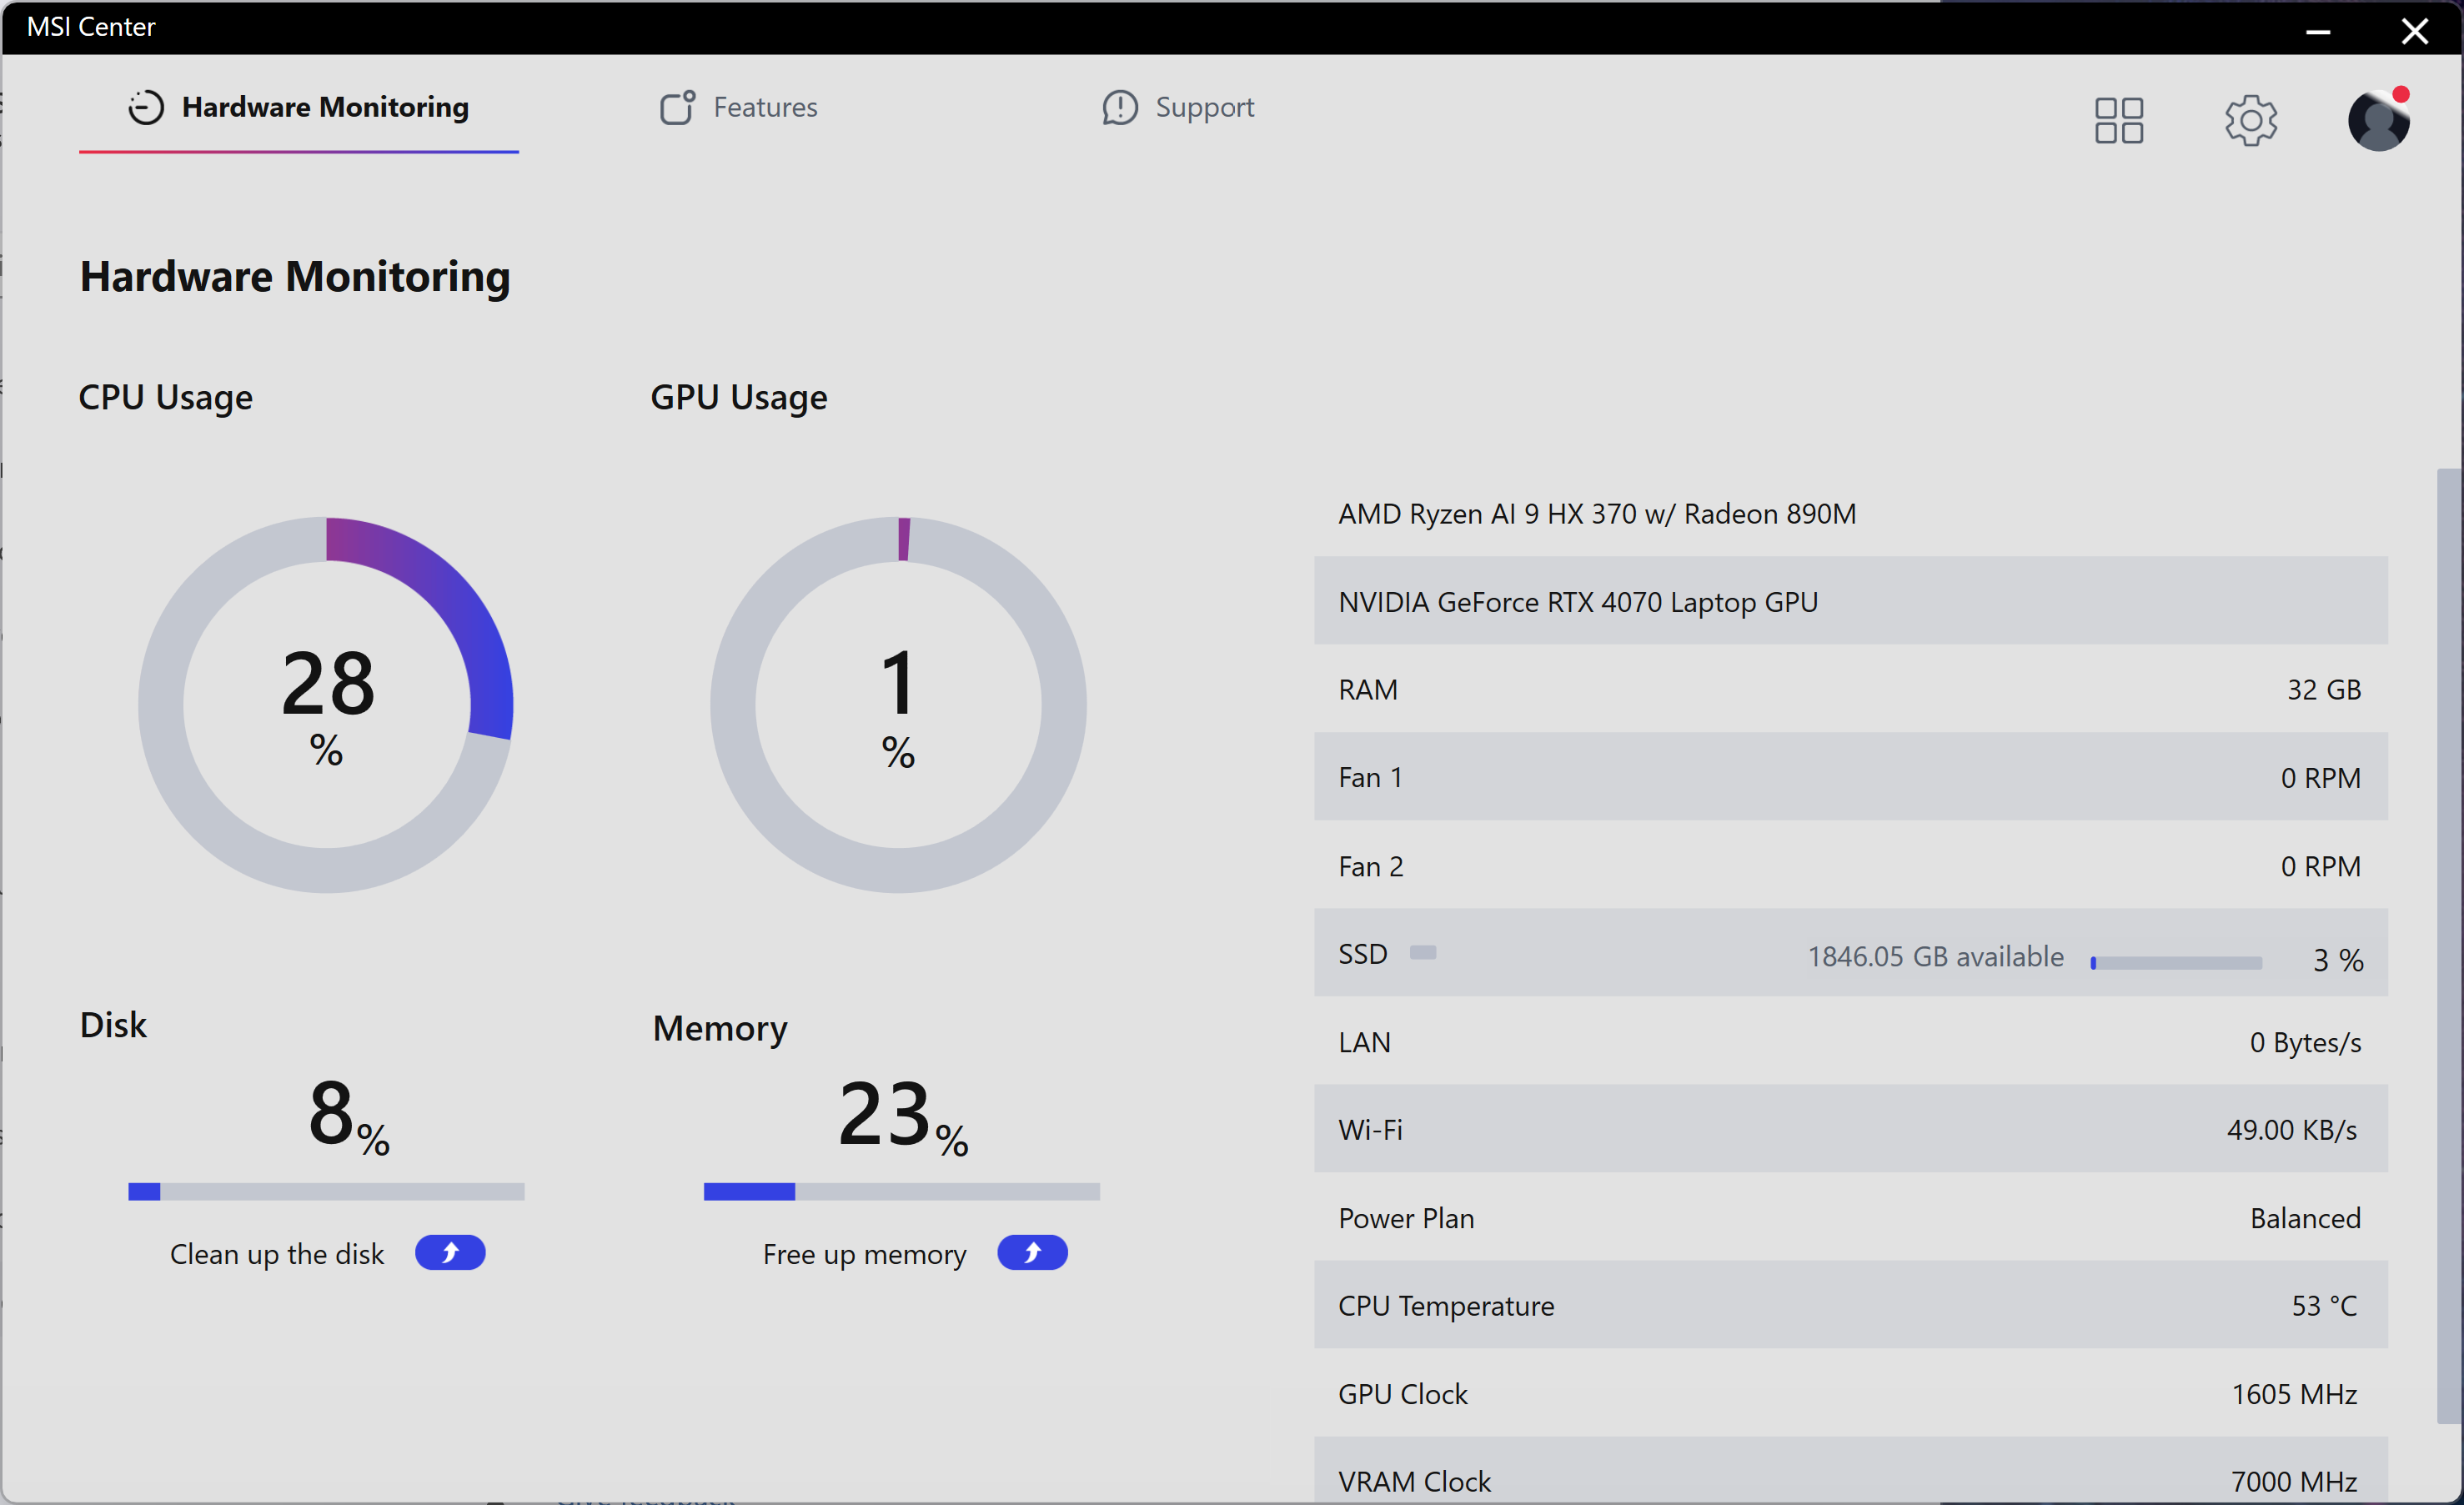Click the Memory usage progress bar

pyautogui.click(x=901, y=1191)
